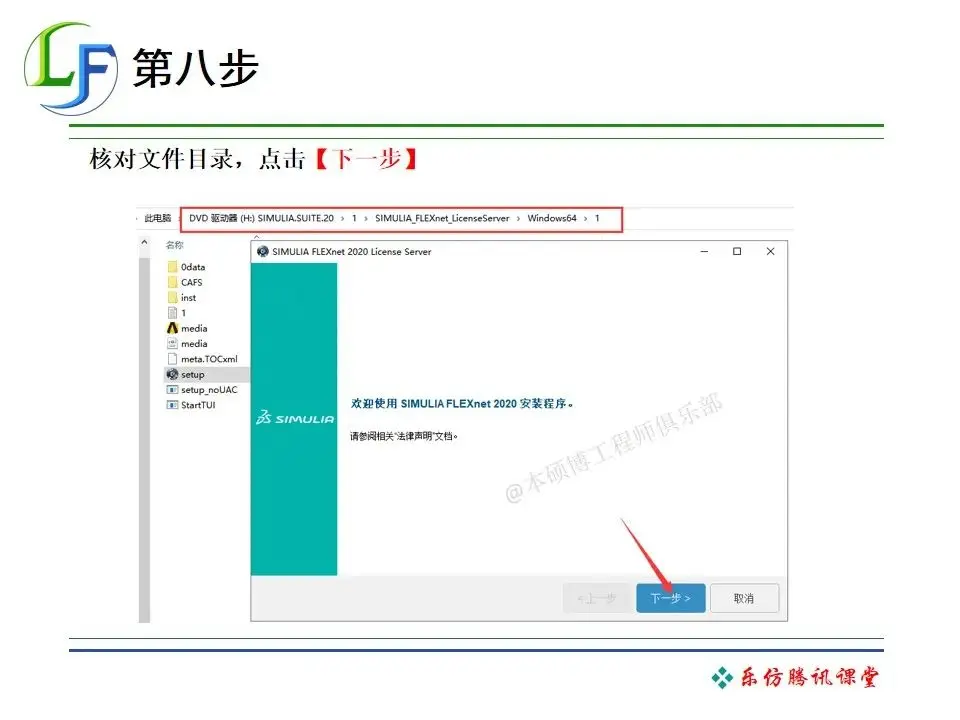The width and height of the screenshot is (960, 720).
Task: Navigate to SIMULIA_FLEXnet_LicenseServer breadcrumb
Action: (x=442, y=219)
